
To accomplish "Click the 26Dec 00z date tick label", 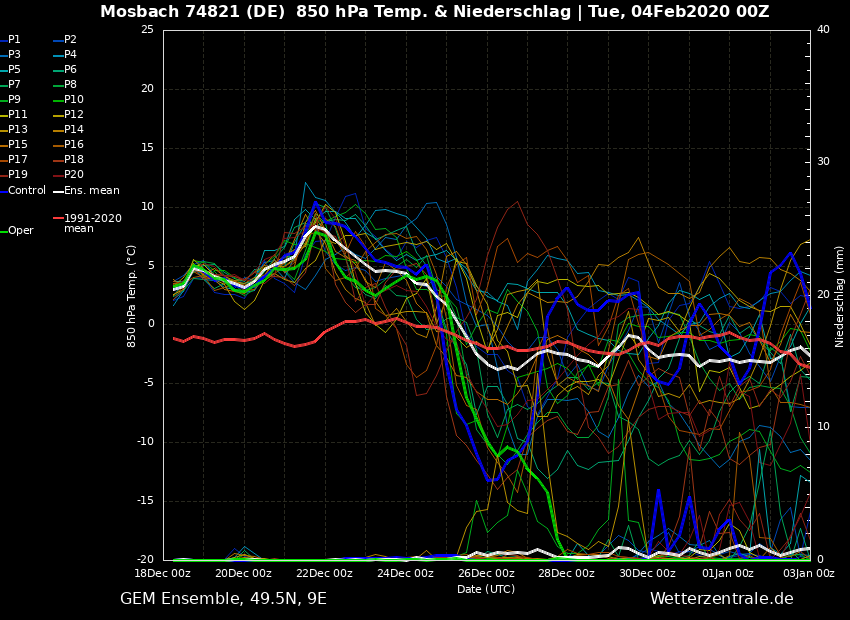I will click(486, 574).
